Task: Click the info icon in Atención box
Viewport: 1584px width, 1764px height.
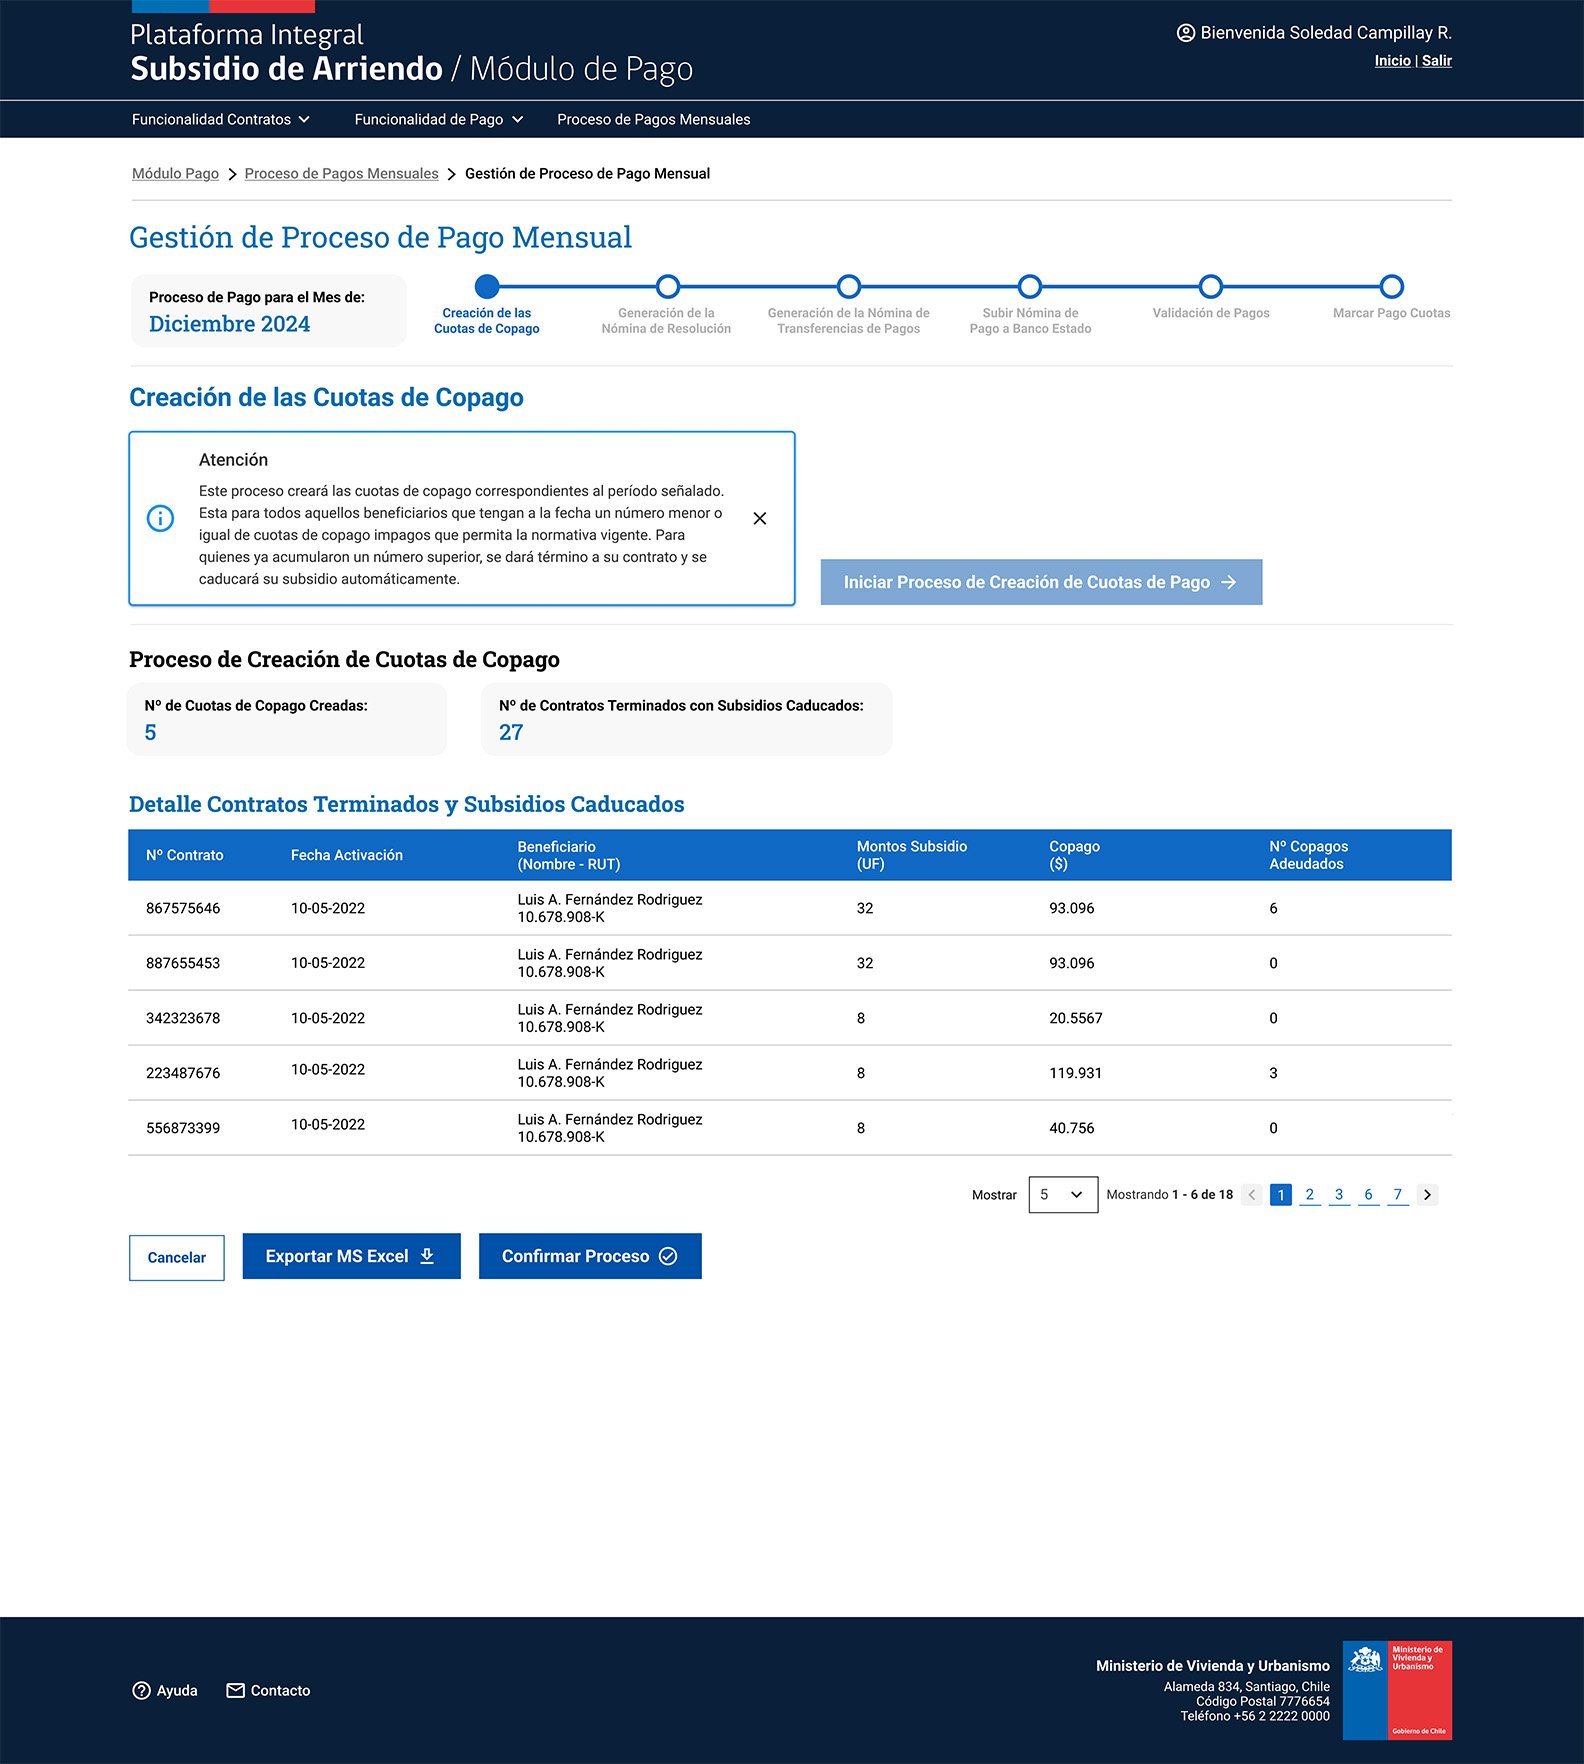Action: [160, 518]
